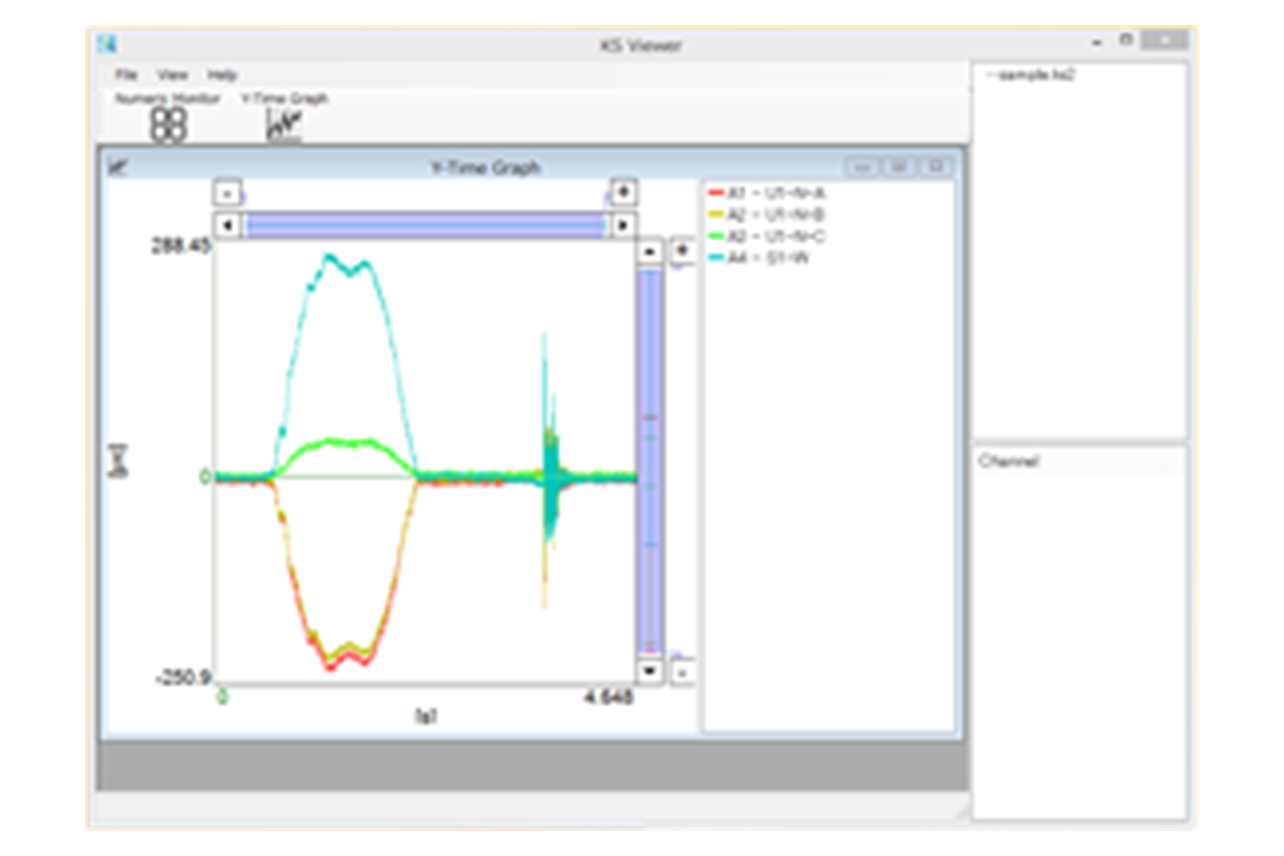Select the green U1-N-C legend entry
This screenshot has width=1284, height=856.
point(766,237)
